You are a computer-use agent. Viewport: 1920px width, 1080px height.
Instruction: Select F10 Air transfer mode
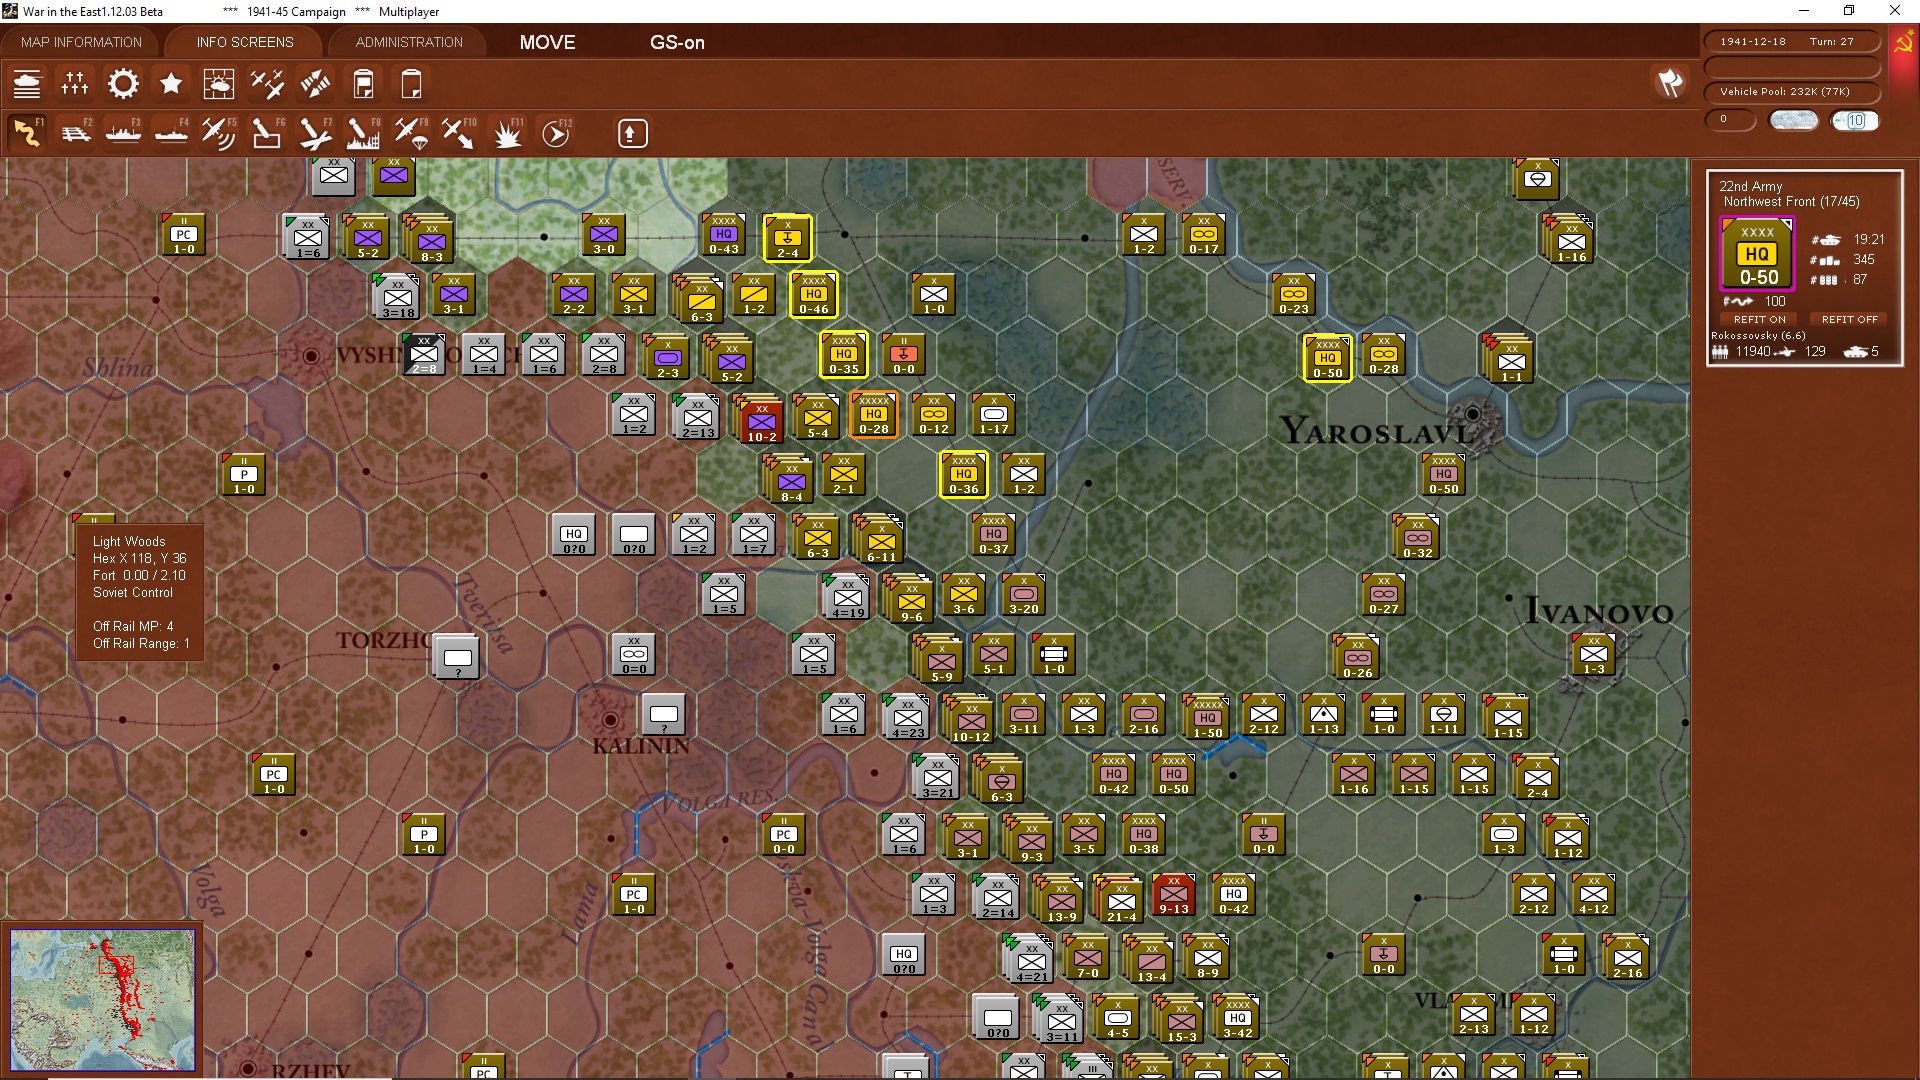click(459, 133)
